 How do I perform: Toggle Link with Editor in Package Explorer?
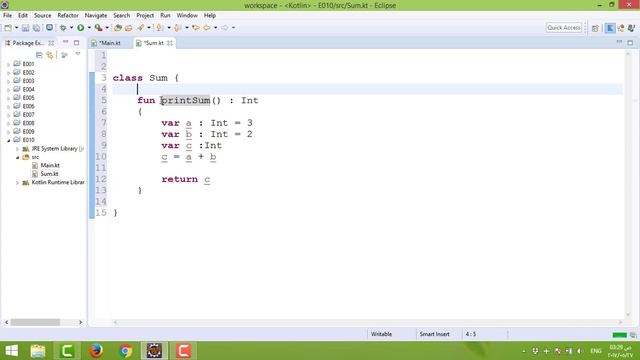[50, 55]
